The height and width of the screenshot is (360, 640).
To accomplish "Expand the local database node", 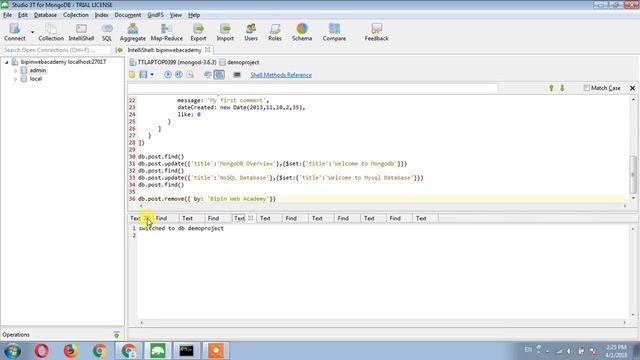I will (x=16, y=79).
